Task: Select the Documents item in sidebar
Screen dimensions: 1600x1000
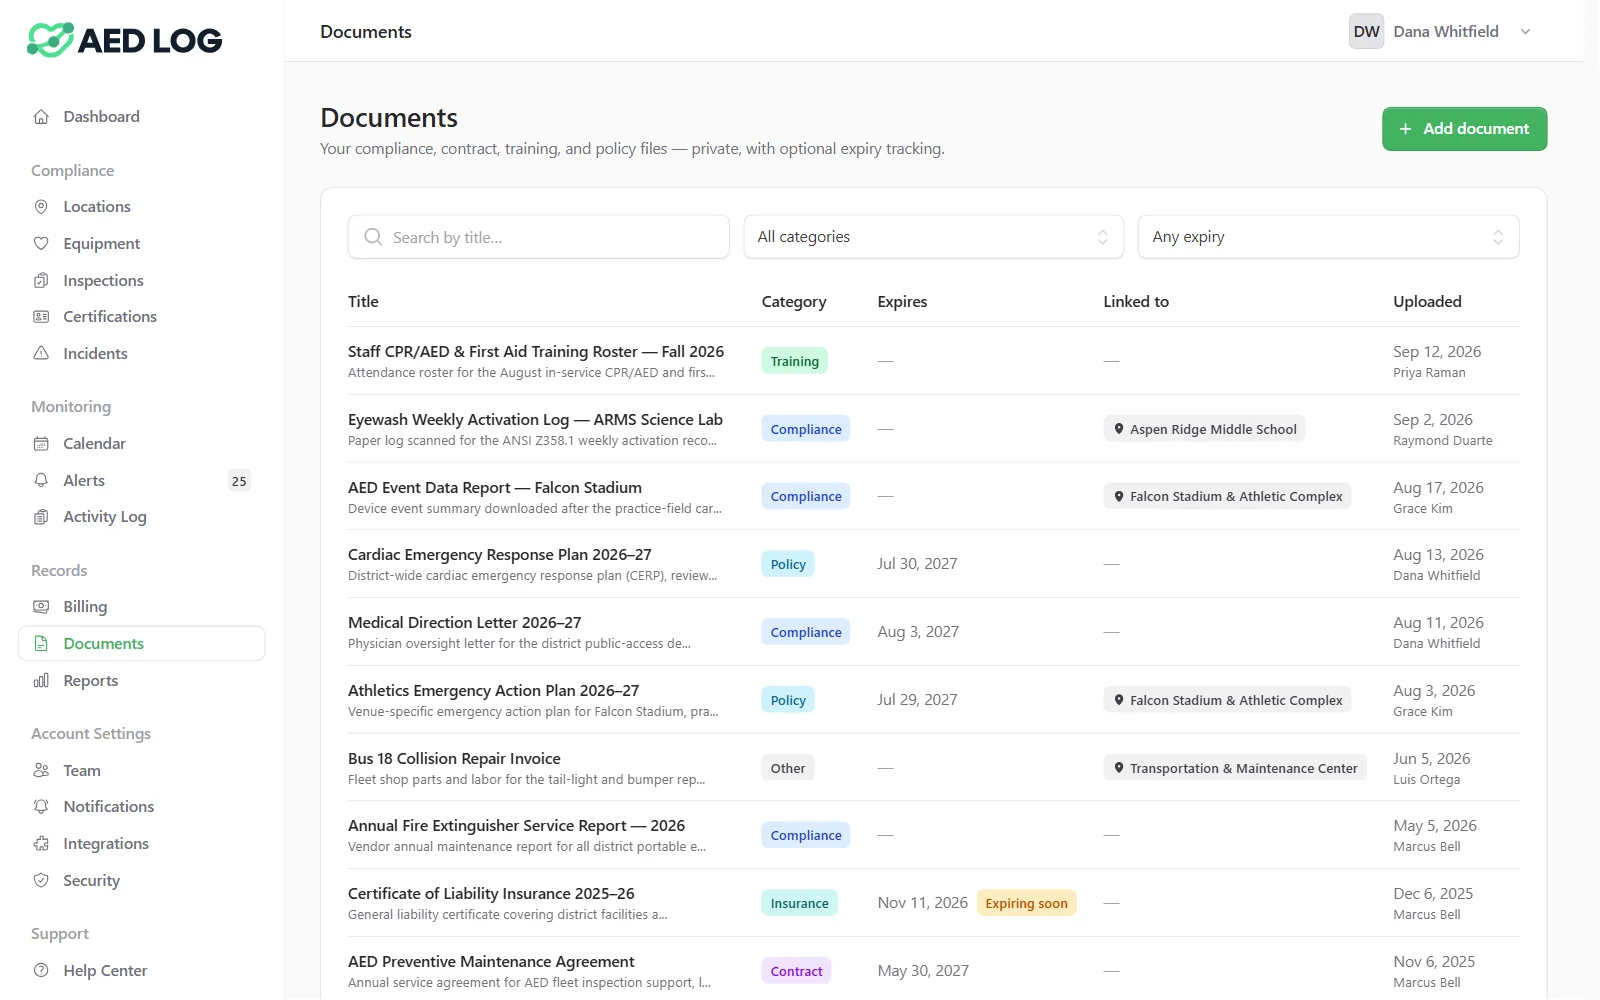Action: click(x=142, y=644)
